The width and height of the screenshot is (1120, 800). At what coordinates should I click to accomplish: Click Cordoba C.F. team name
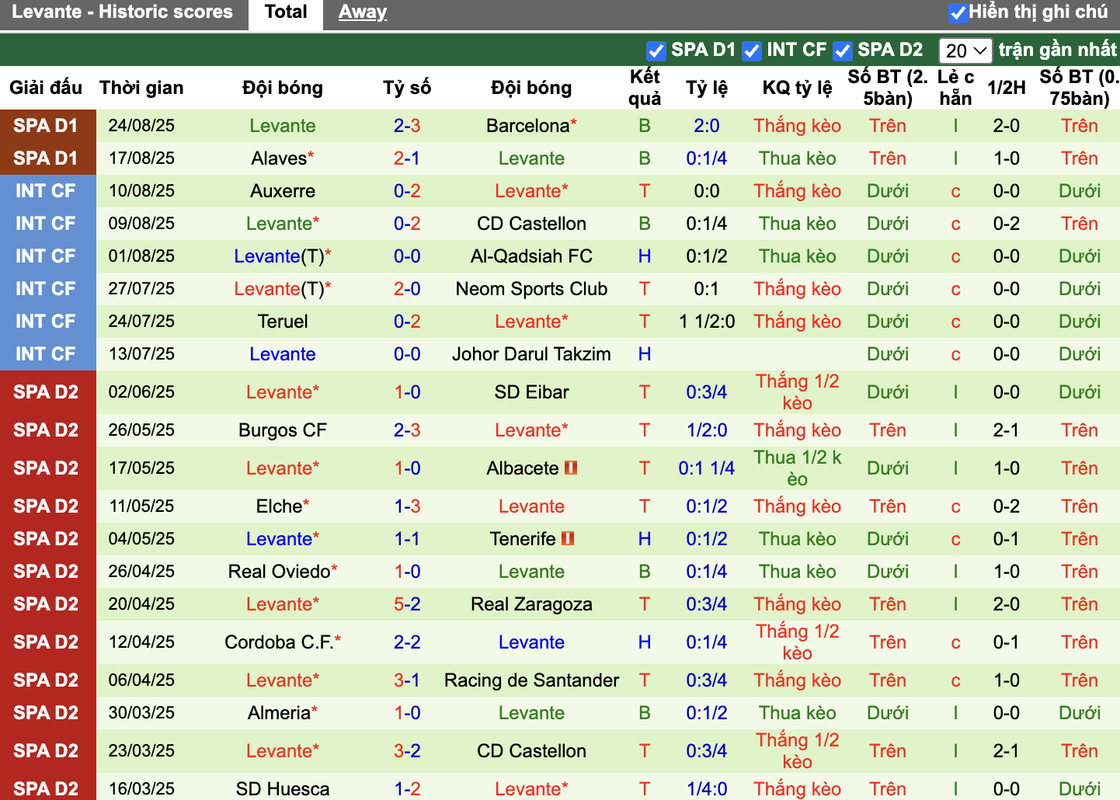click(x=279, y=641)
